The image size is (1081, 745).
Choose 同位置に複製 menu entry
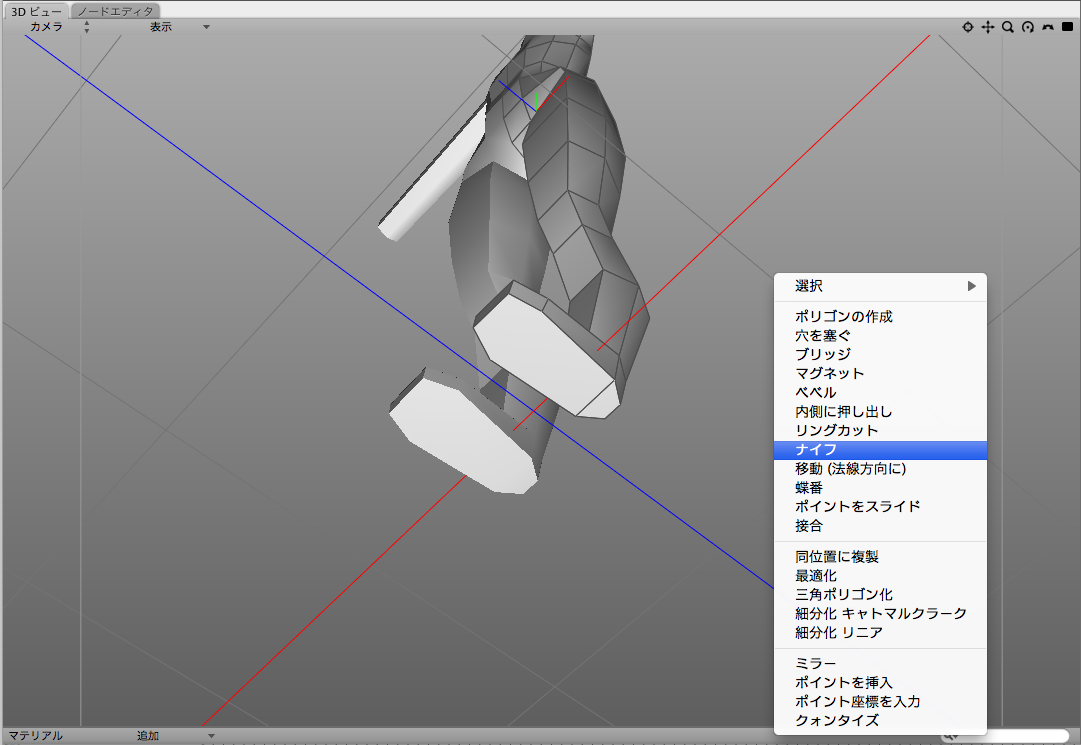click(x=880, y=557)
